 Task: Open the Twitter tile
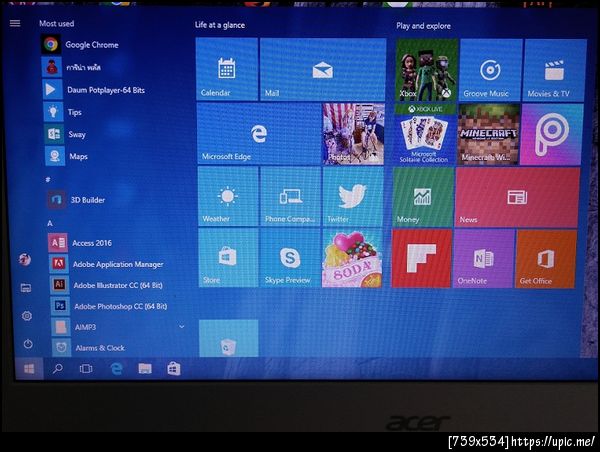point(353,197)
